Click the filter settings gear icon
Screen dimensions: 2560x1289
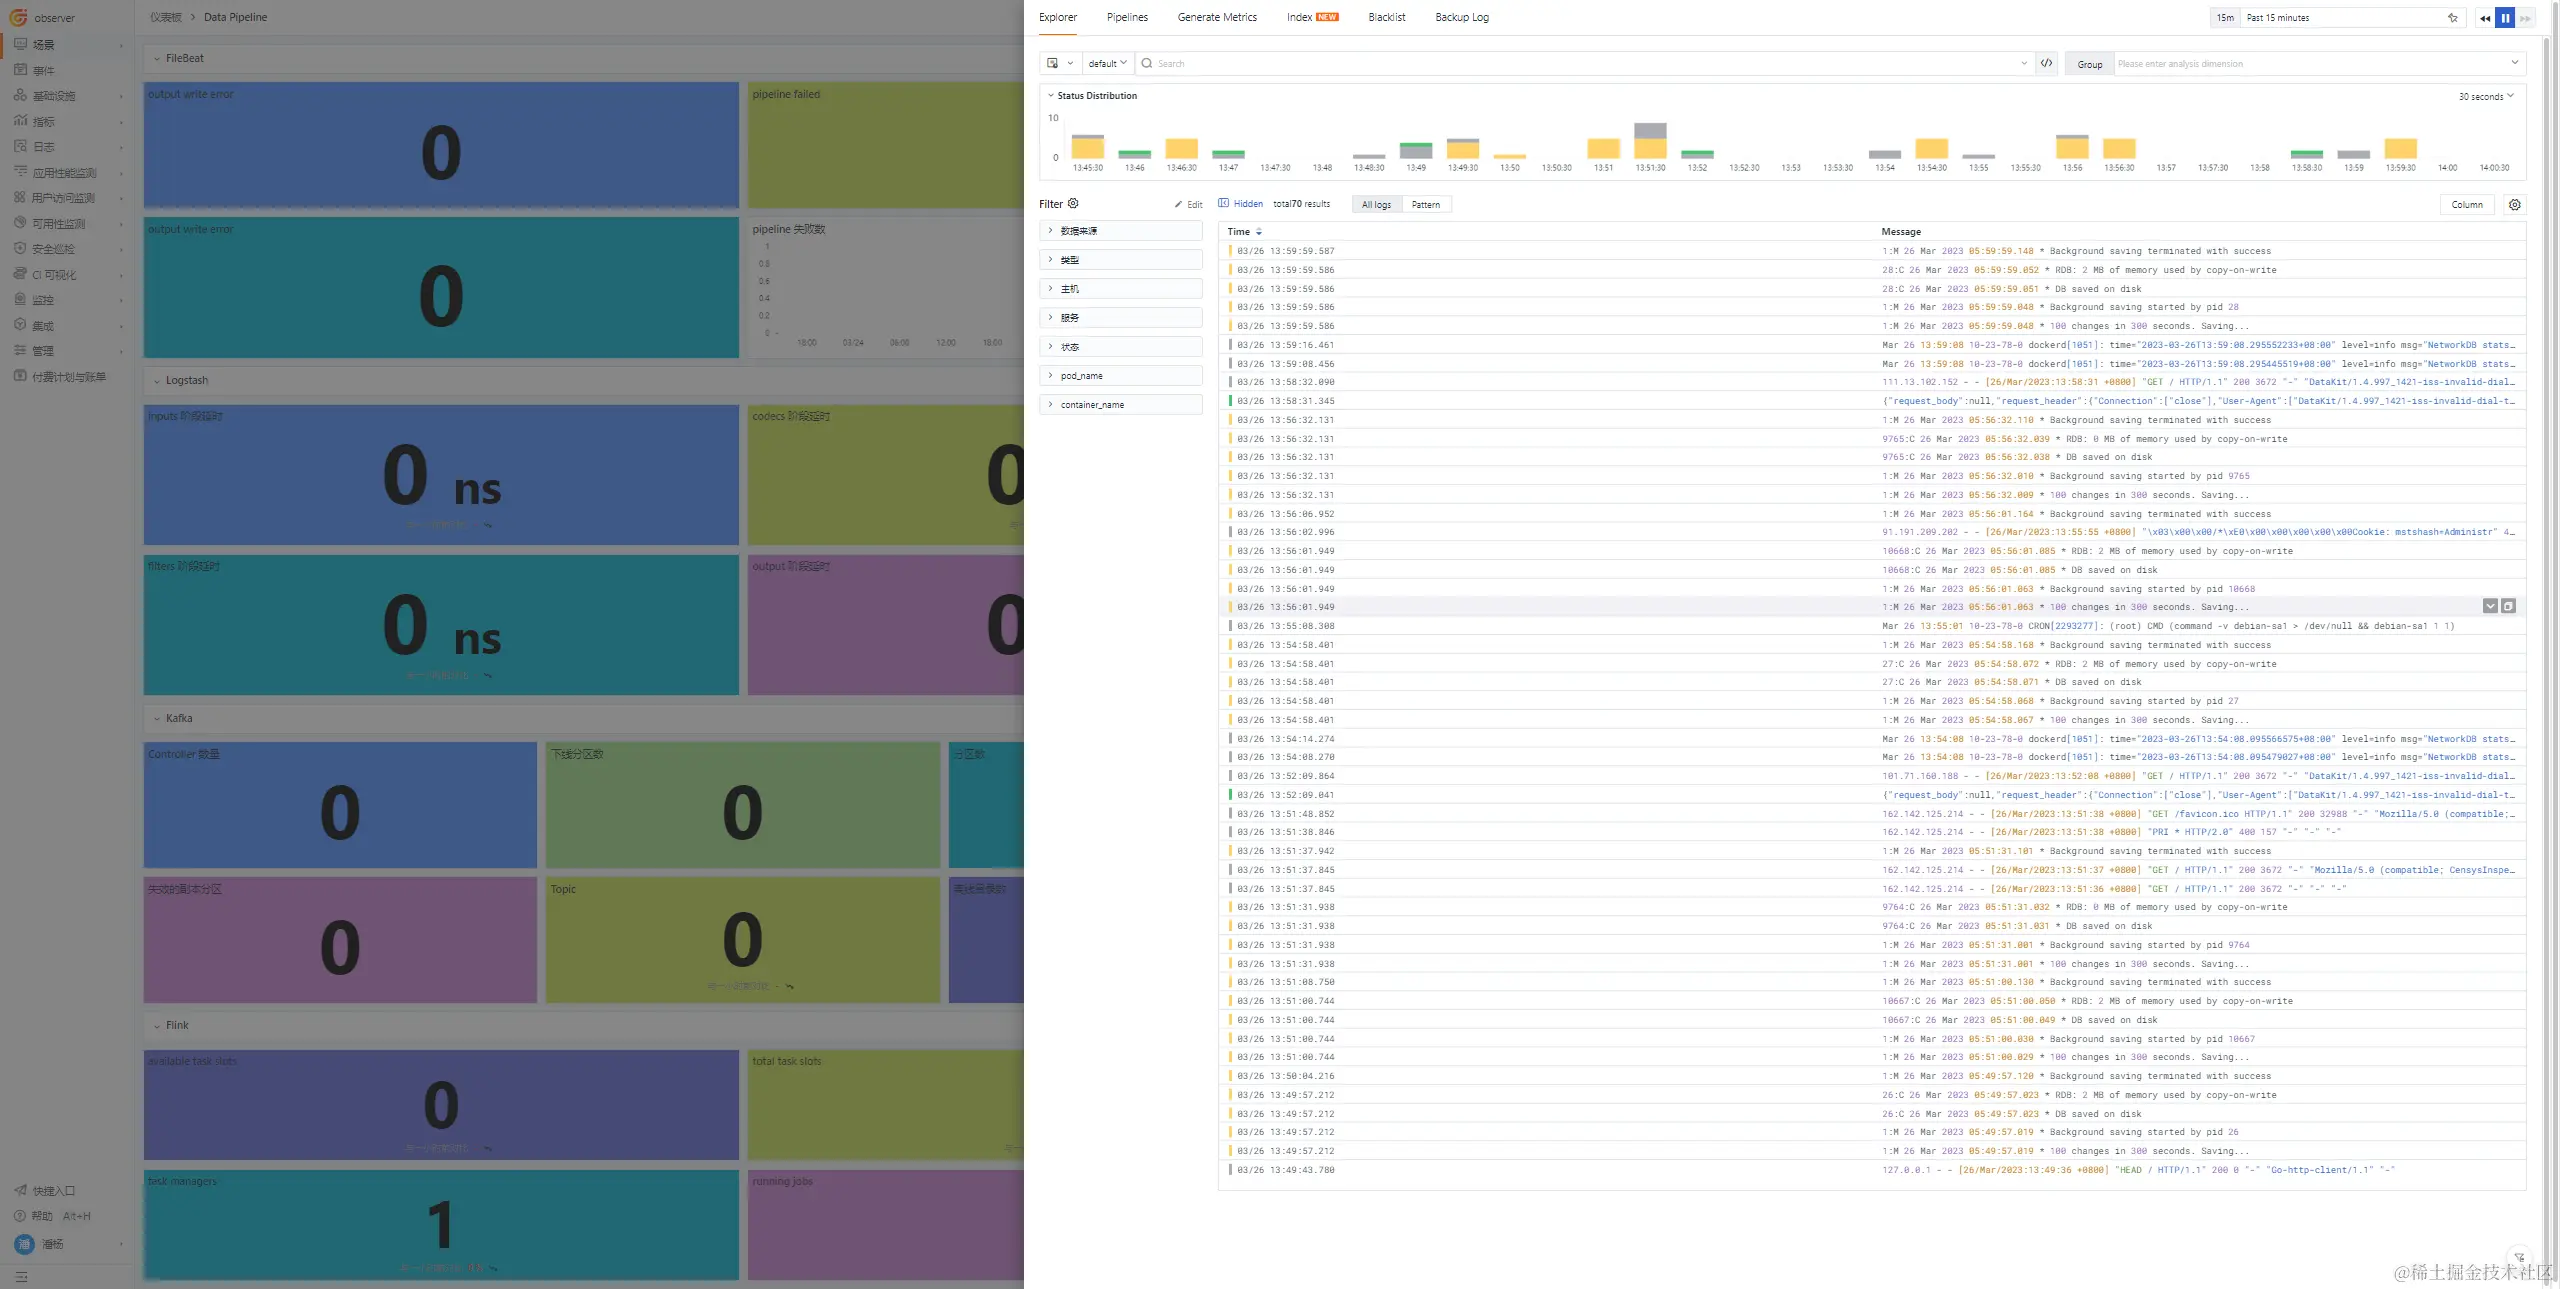tap(1073, 203)
